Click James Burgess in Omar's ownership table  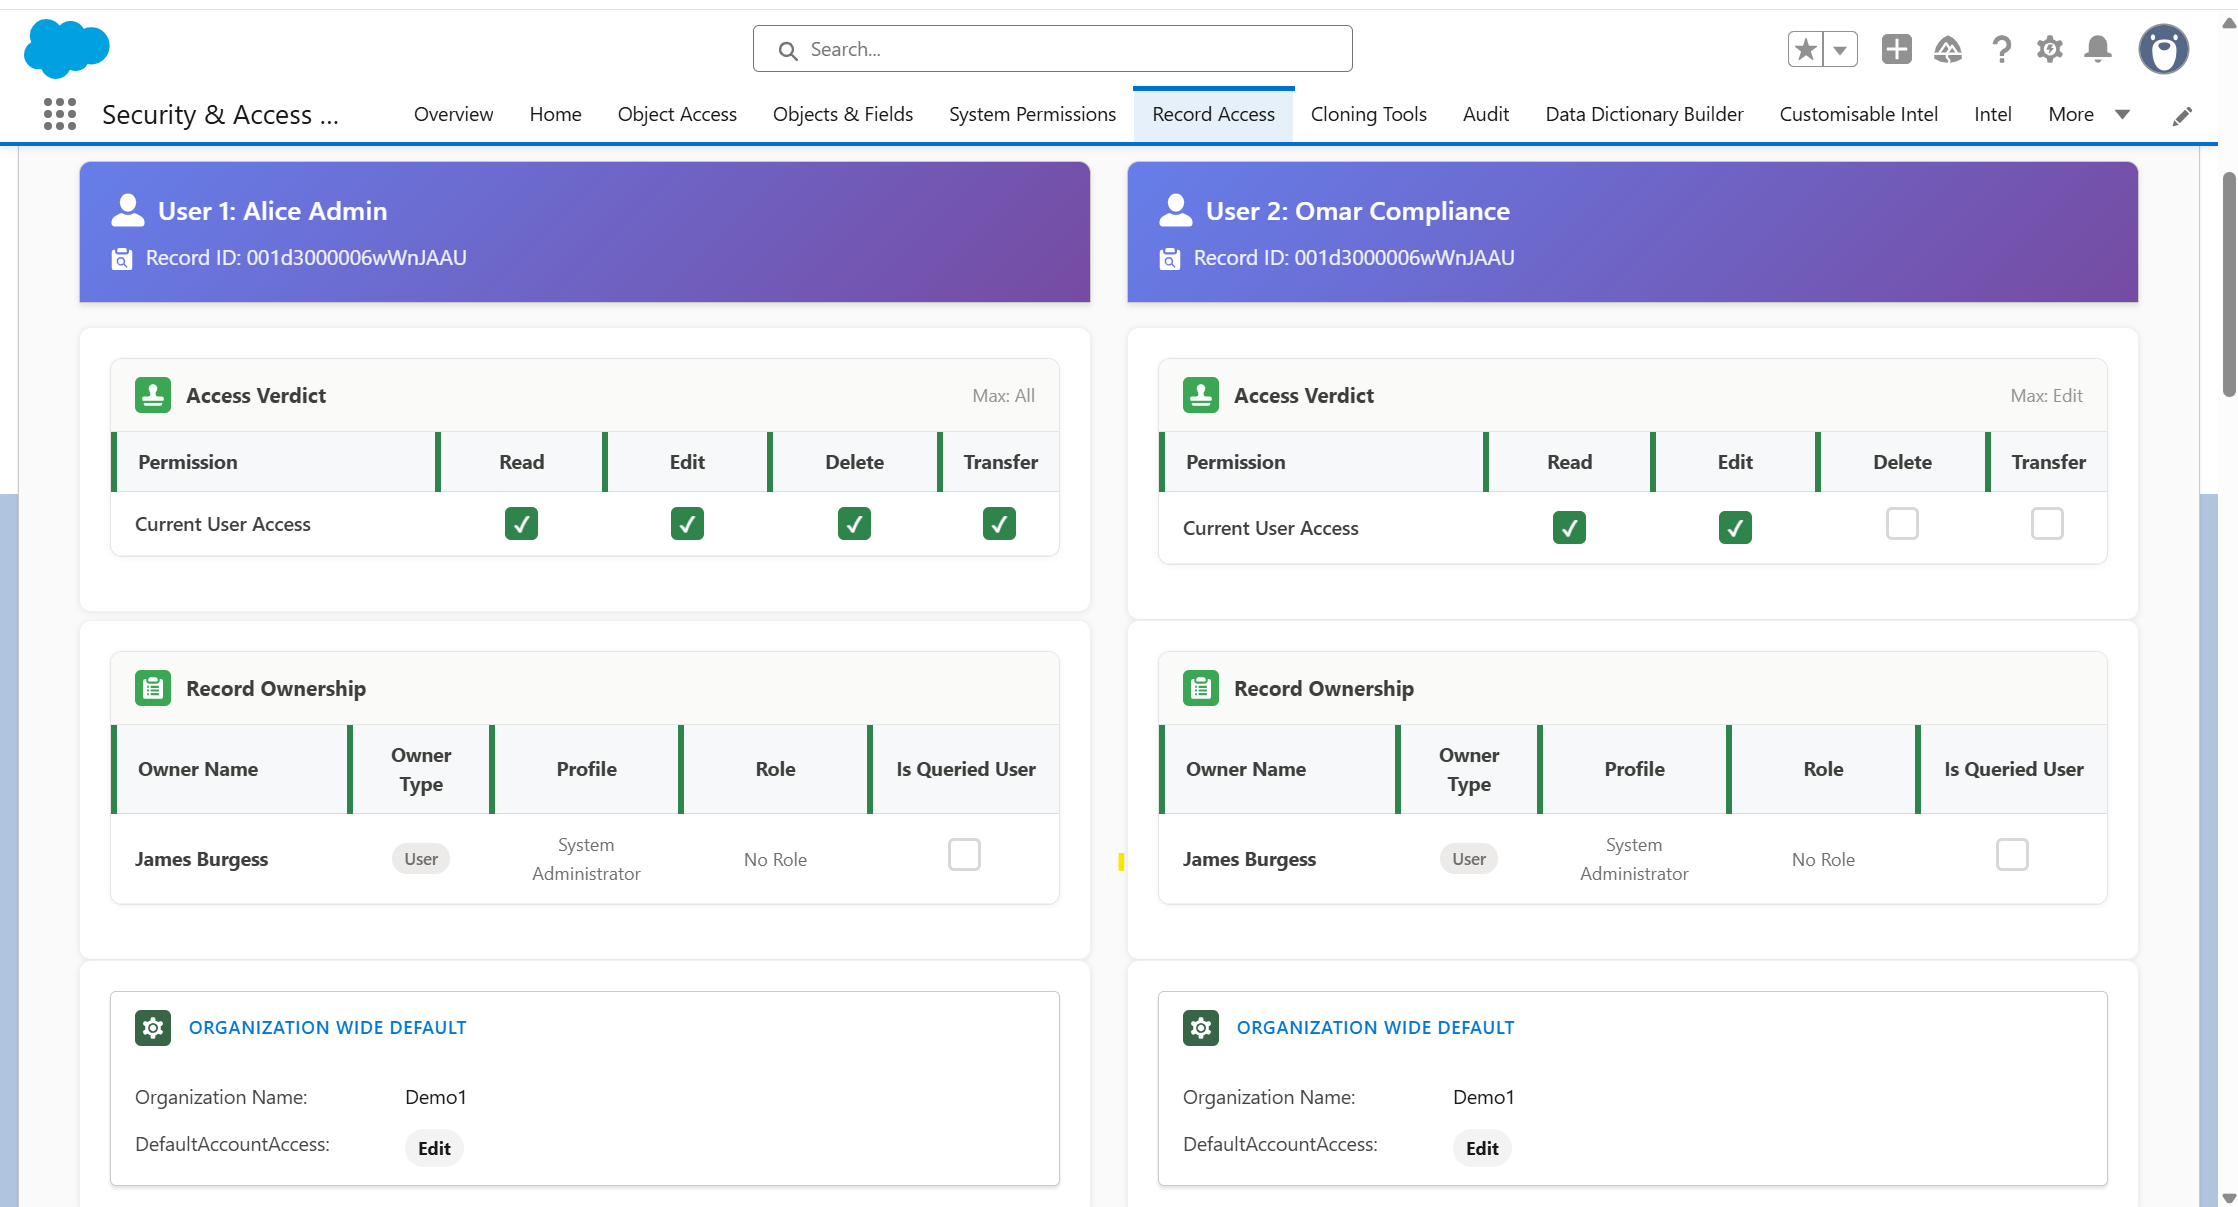pos(1249,859)
